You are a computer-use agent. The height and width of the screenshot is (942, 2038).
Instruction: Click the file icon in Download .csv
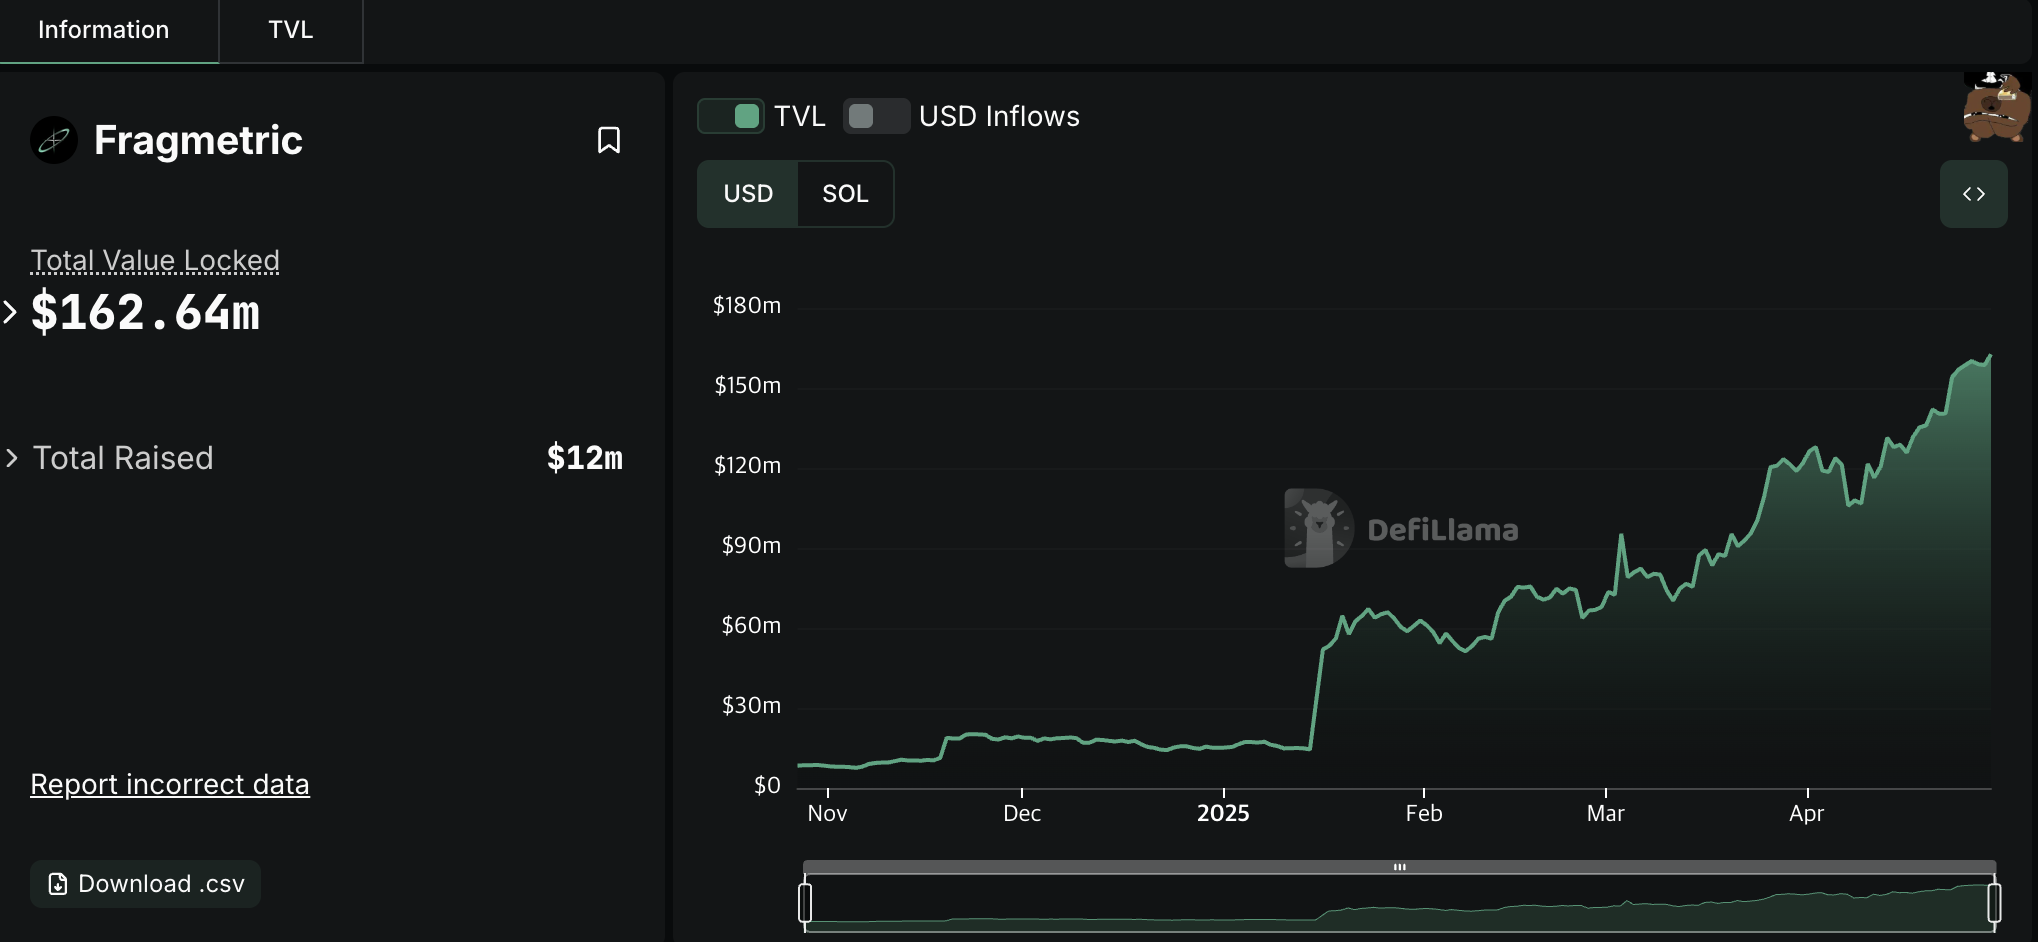(x=58, y=884)
